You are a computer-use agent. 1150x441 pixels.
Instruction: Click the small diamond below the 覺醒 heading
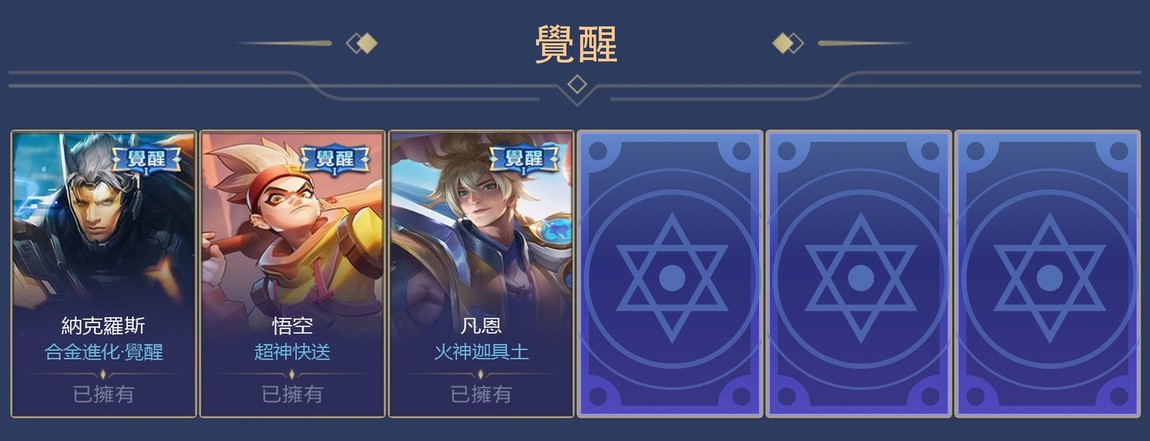[x=576, y=84]
